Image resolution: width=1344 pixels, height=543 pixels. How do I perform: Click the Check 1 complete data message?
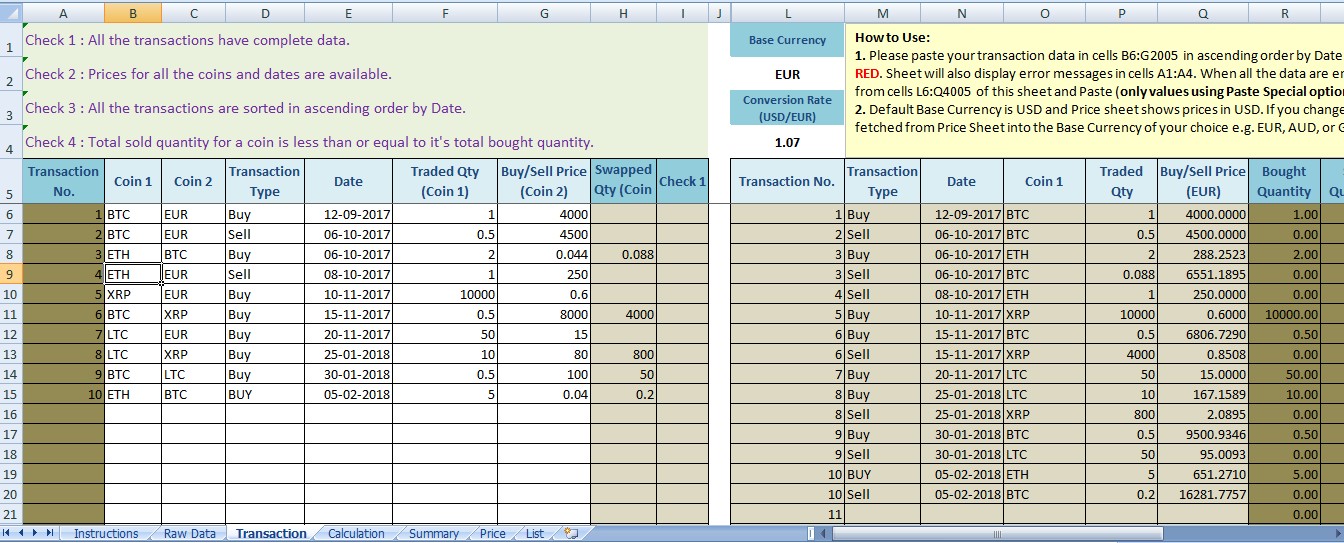(187, 40)
